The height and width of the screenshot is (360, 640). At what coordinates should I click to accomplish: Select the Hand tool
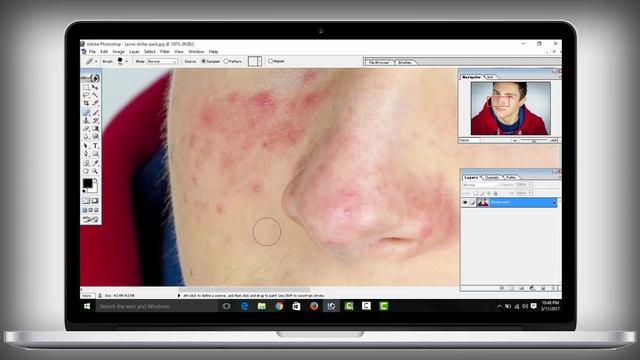86,171
